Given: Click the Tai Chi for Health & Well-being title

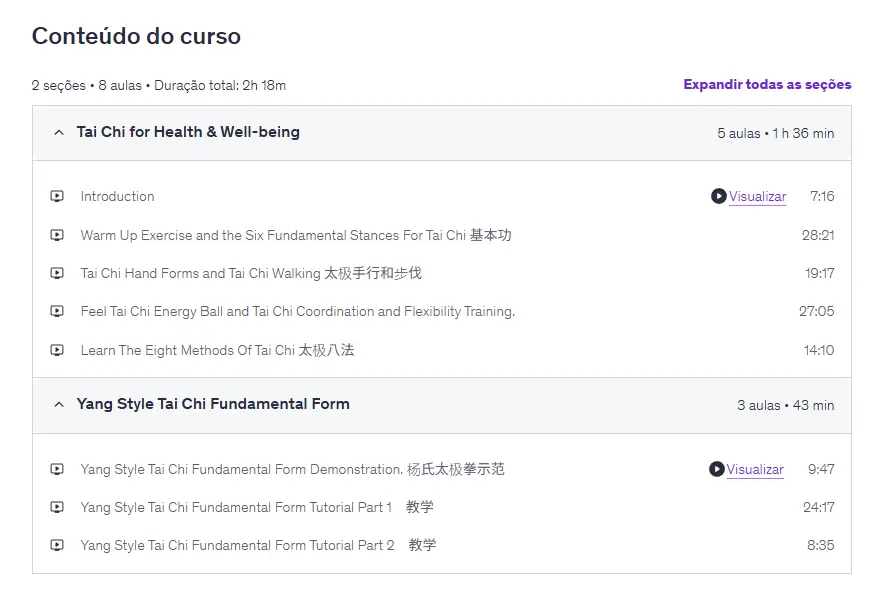Looking at the screenshot, I should (188, 132).
